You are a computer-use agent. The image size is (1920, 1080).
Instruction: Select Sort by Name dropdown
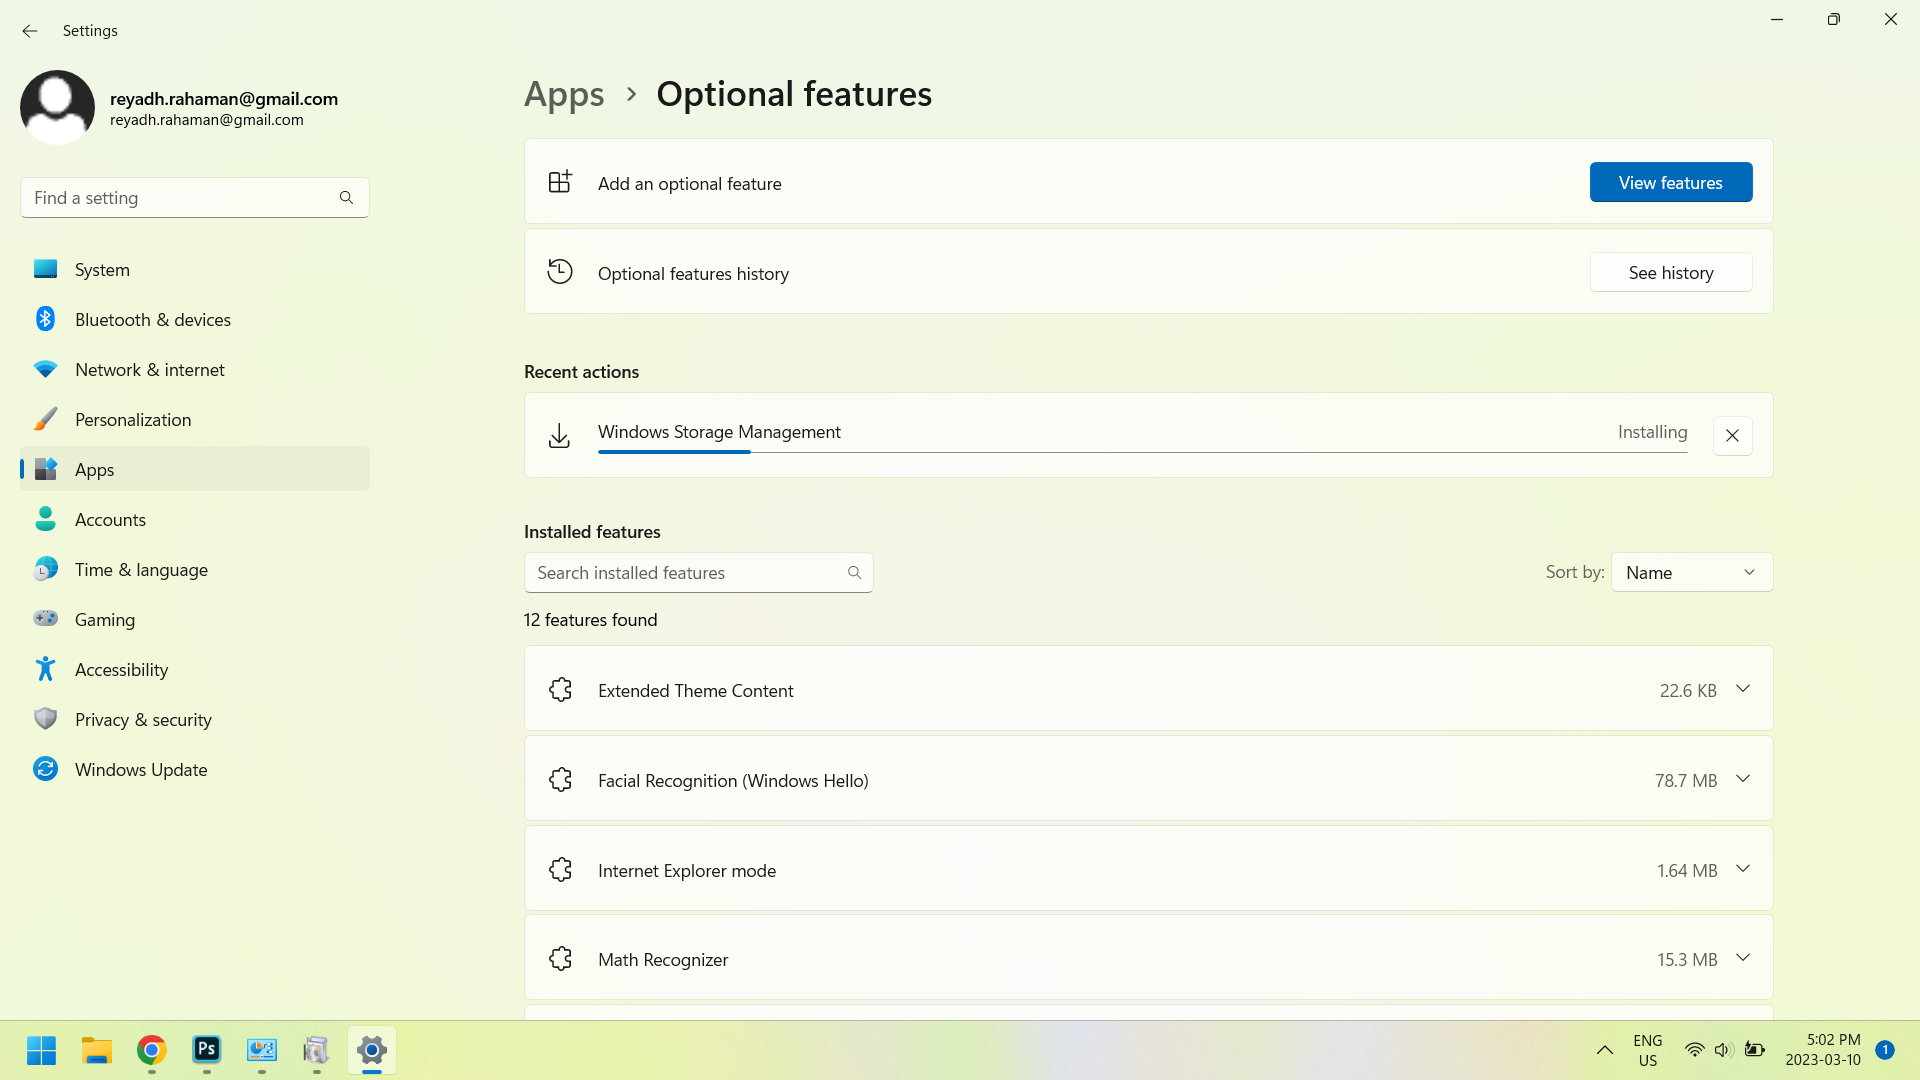pos(1692,572)
